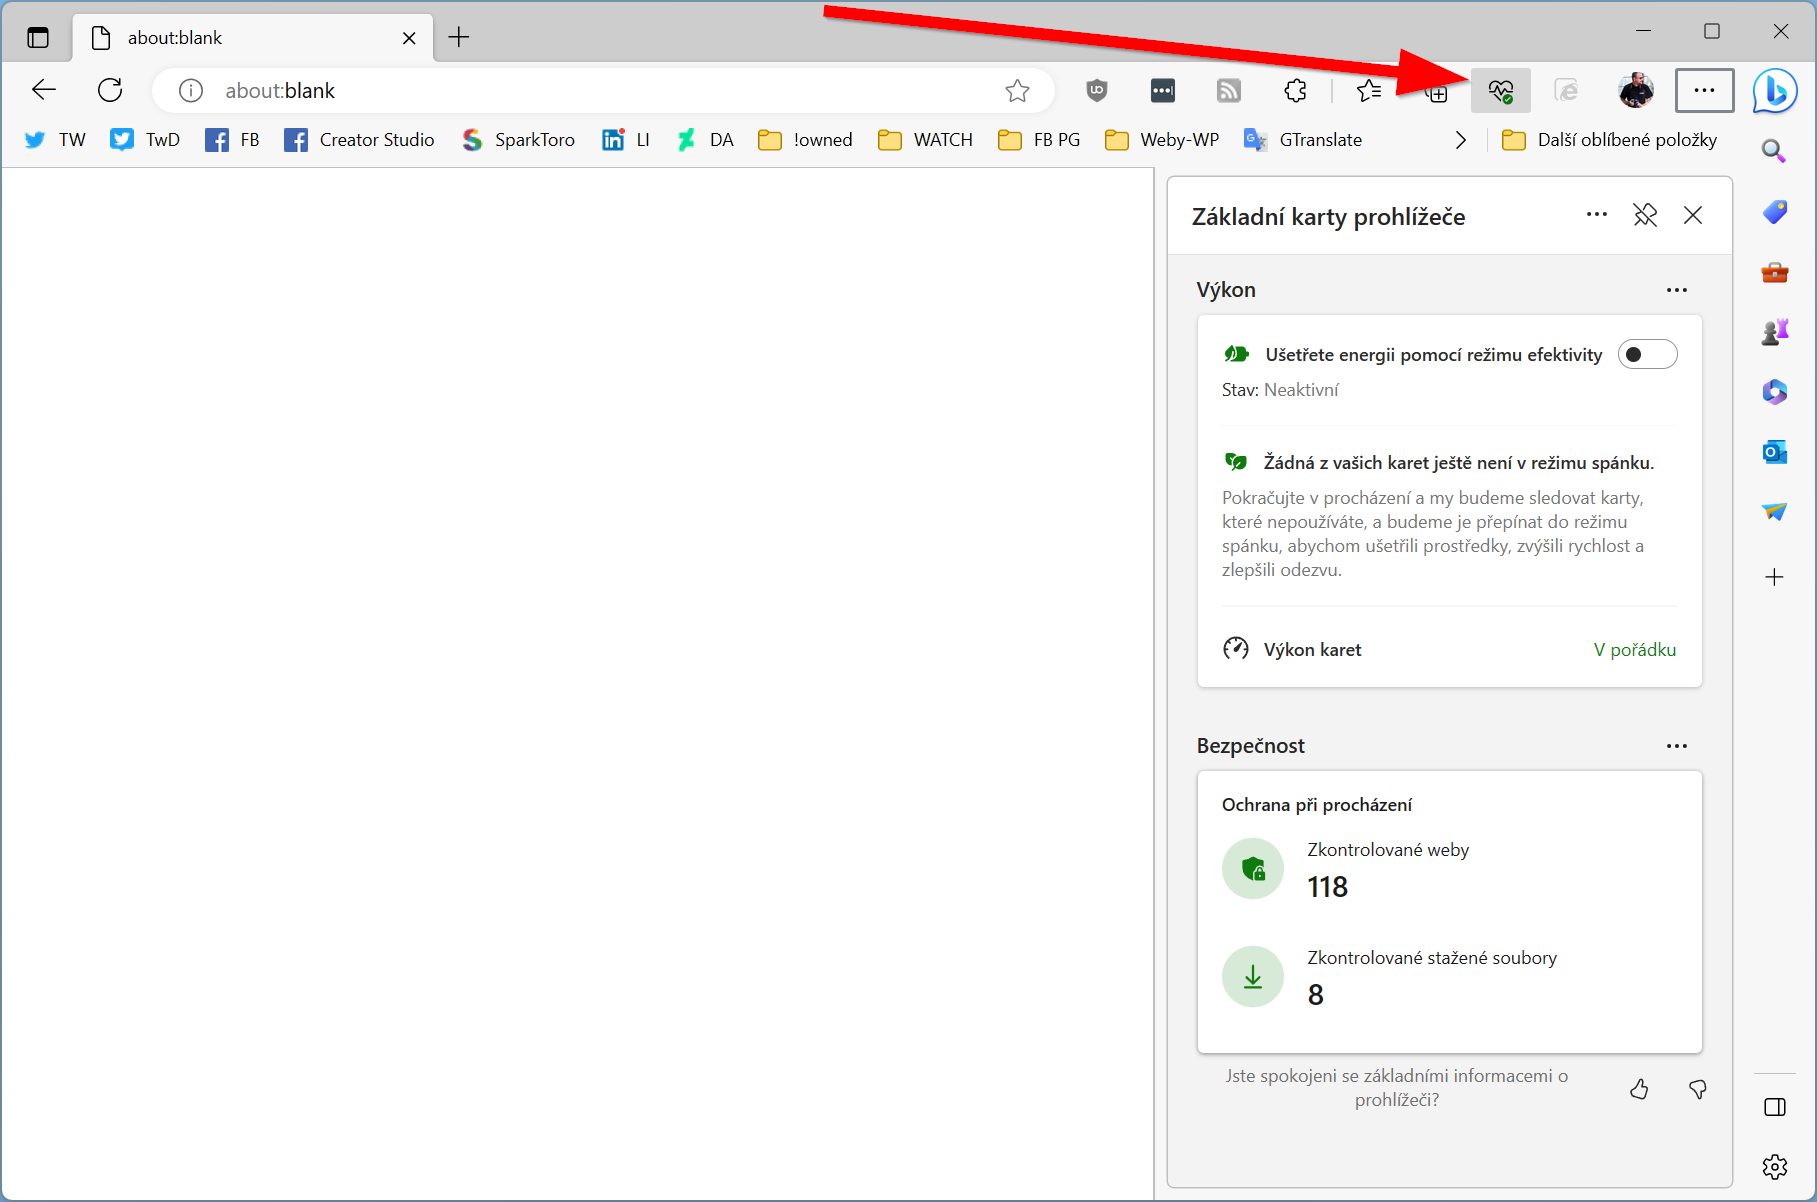Open the Bing chat sidebar button
This screenshot has width=1817, height=1202.
1776,91
